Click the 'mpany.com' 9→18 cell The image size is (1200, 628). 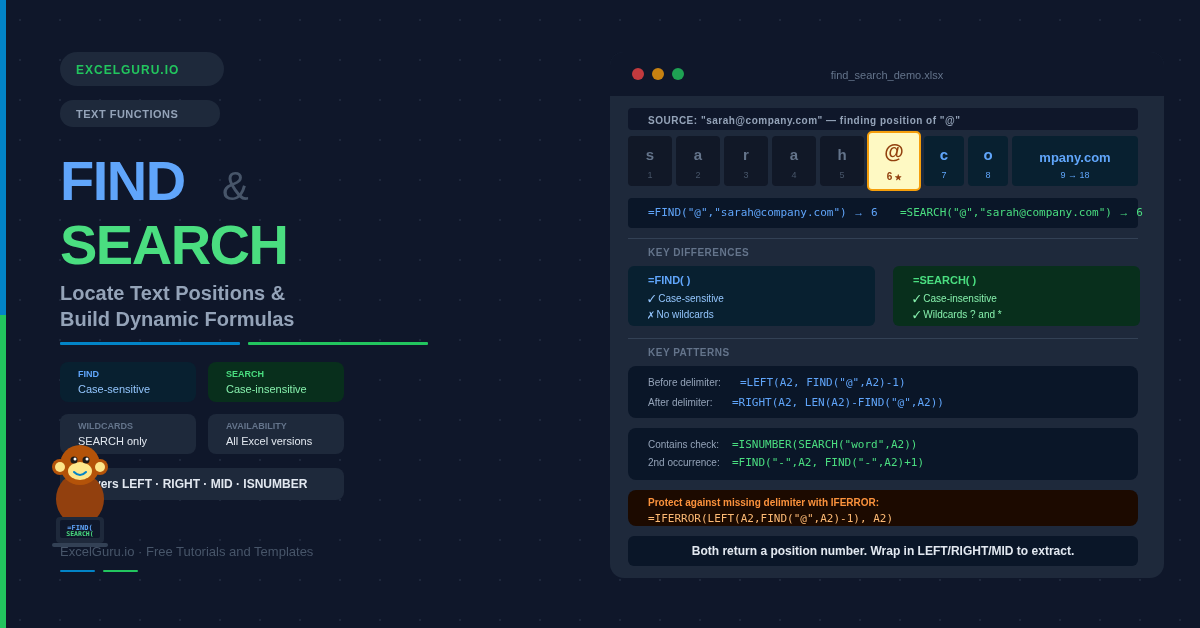point(1074,161)
